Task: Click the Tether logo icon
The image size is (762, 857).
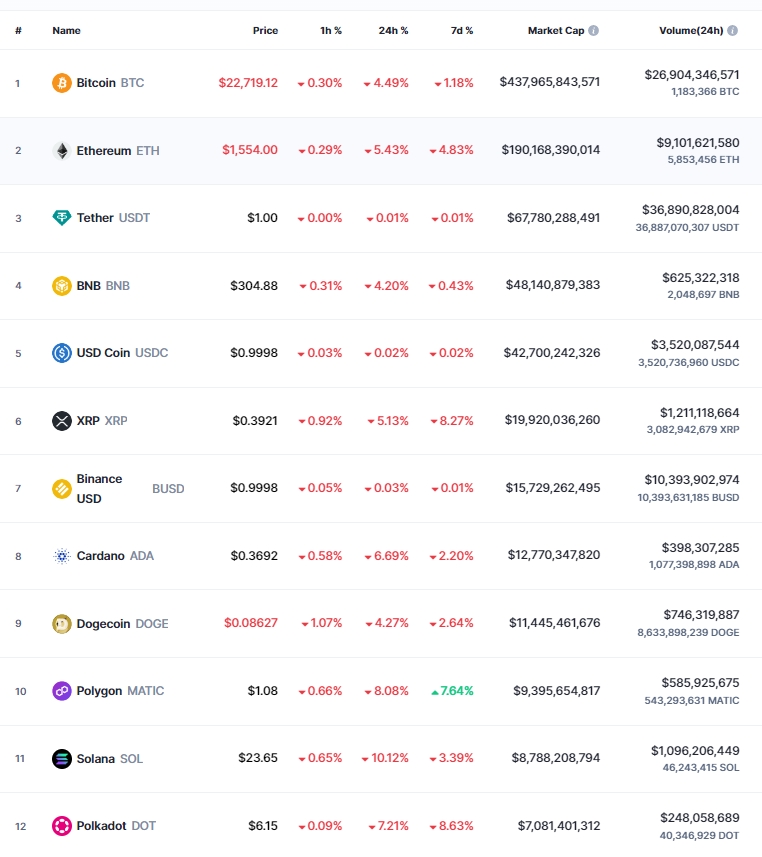Action: [62, 218]
